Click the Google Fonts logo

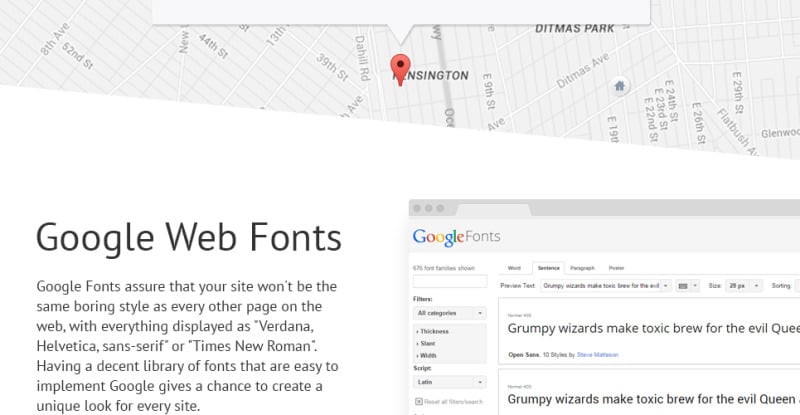[456, 237]
